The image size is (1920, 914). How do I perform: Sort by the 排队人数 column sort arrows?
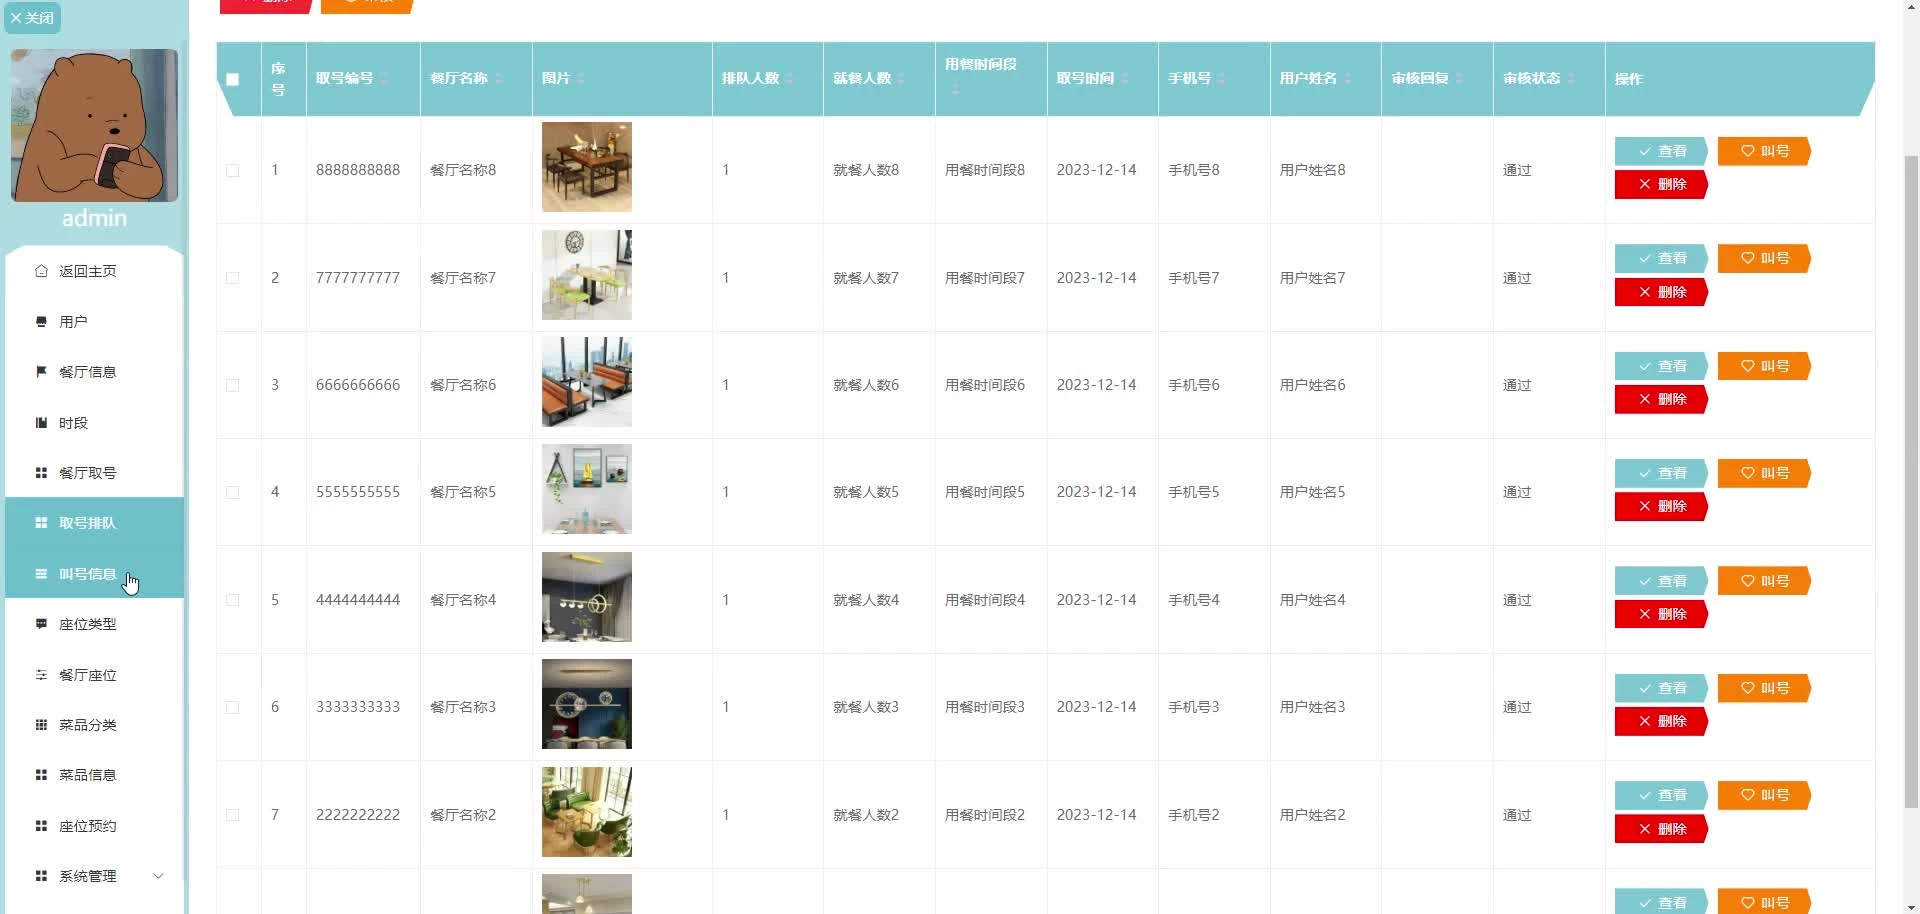(790, 78)
